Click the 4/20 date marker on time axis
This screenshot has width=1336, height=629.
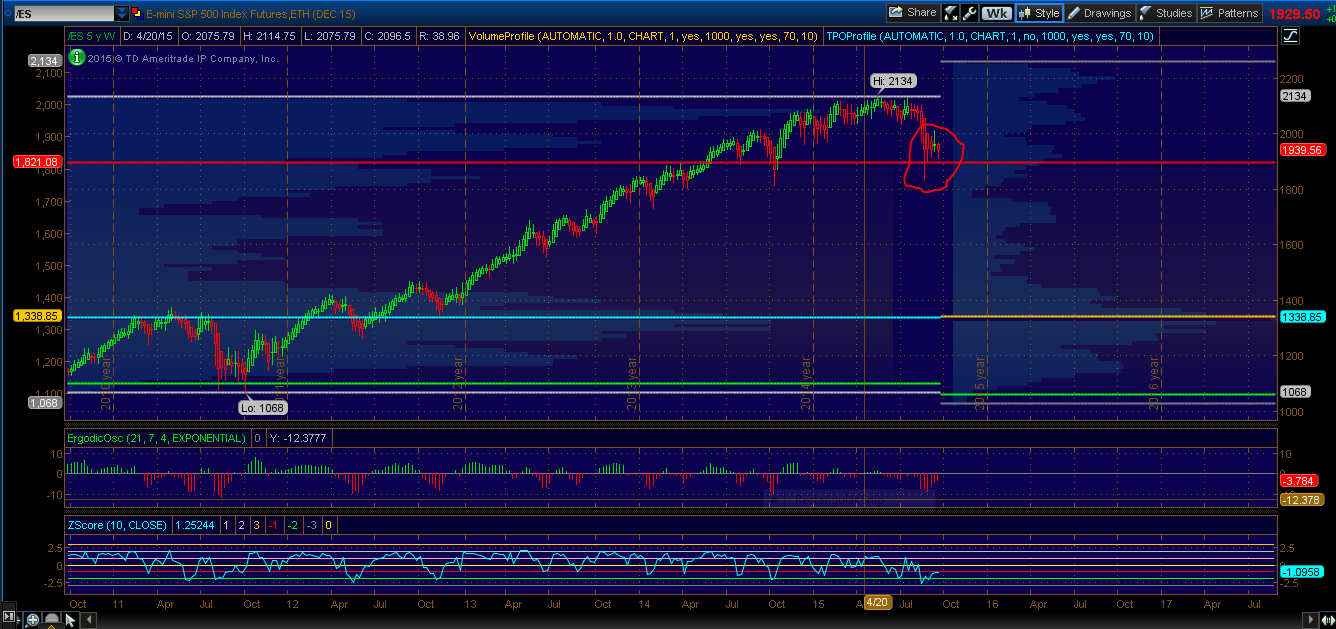[x=877, y=601]
